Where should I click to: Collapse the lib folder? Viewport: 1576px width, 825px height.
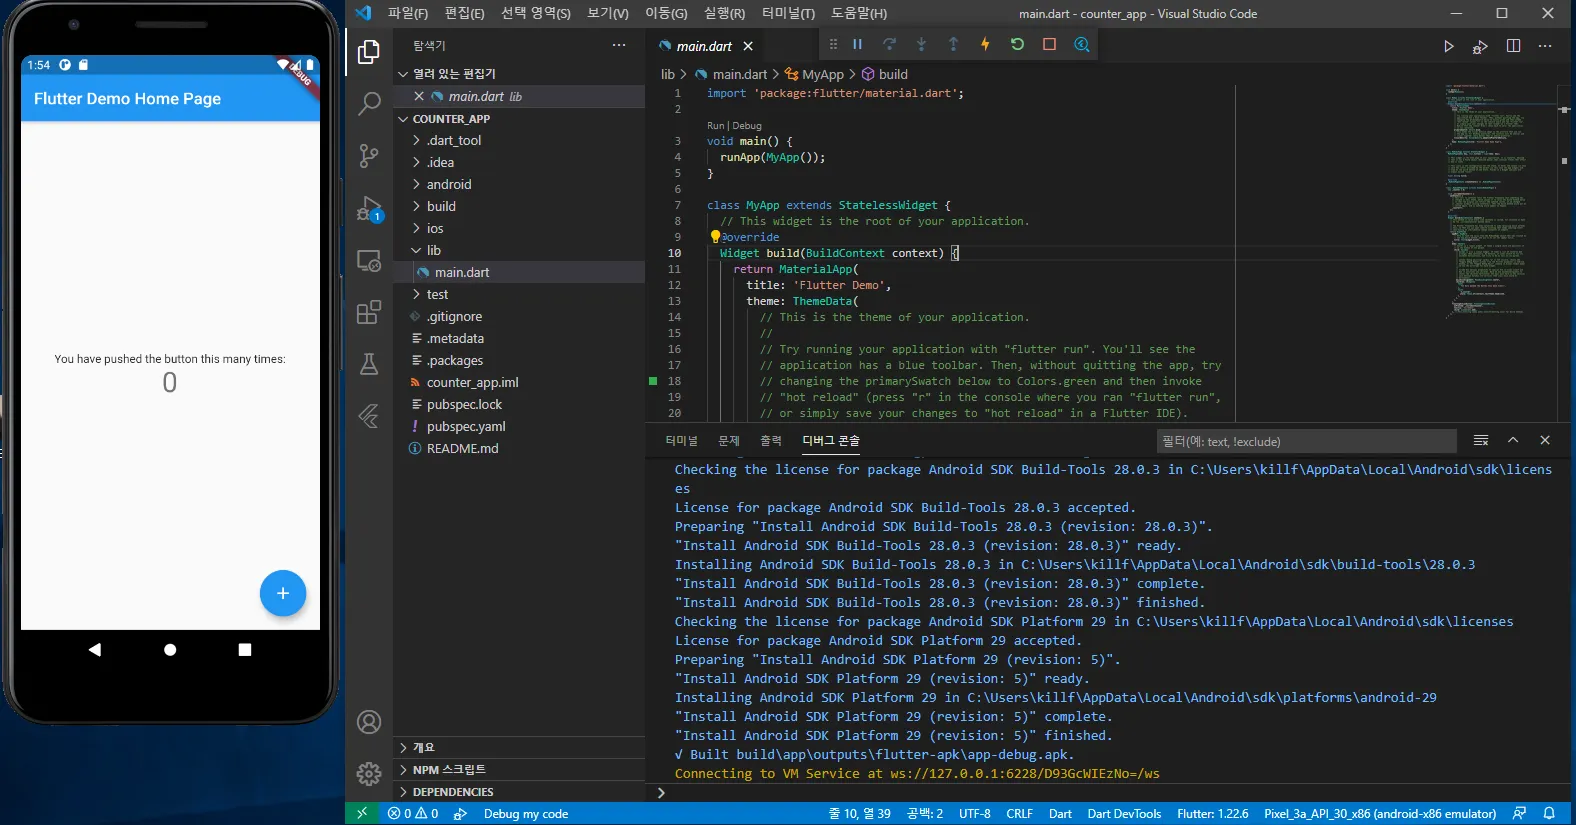tap(433, 250)
